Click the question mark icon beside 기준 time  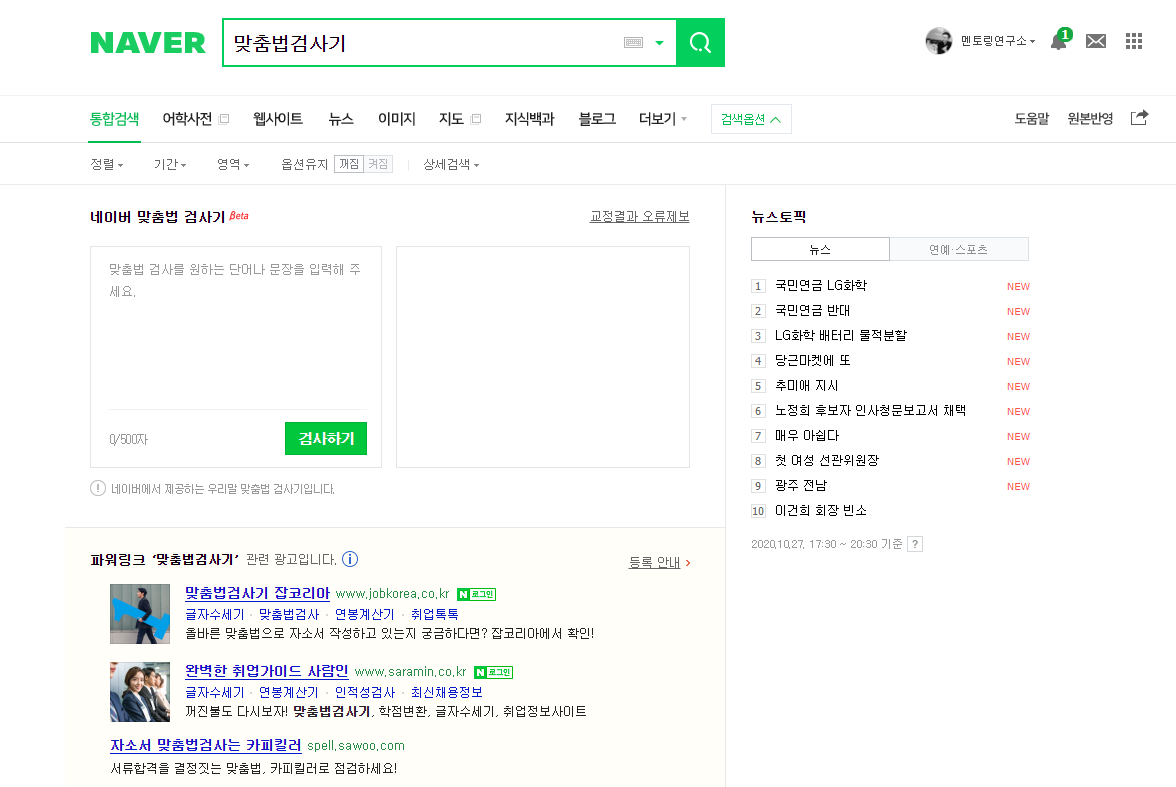(915, 544)
